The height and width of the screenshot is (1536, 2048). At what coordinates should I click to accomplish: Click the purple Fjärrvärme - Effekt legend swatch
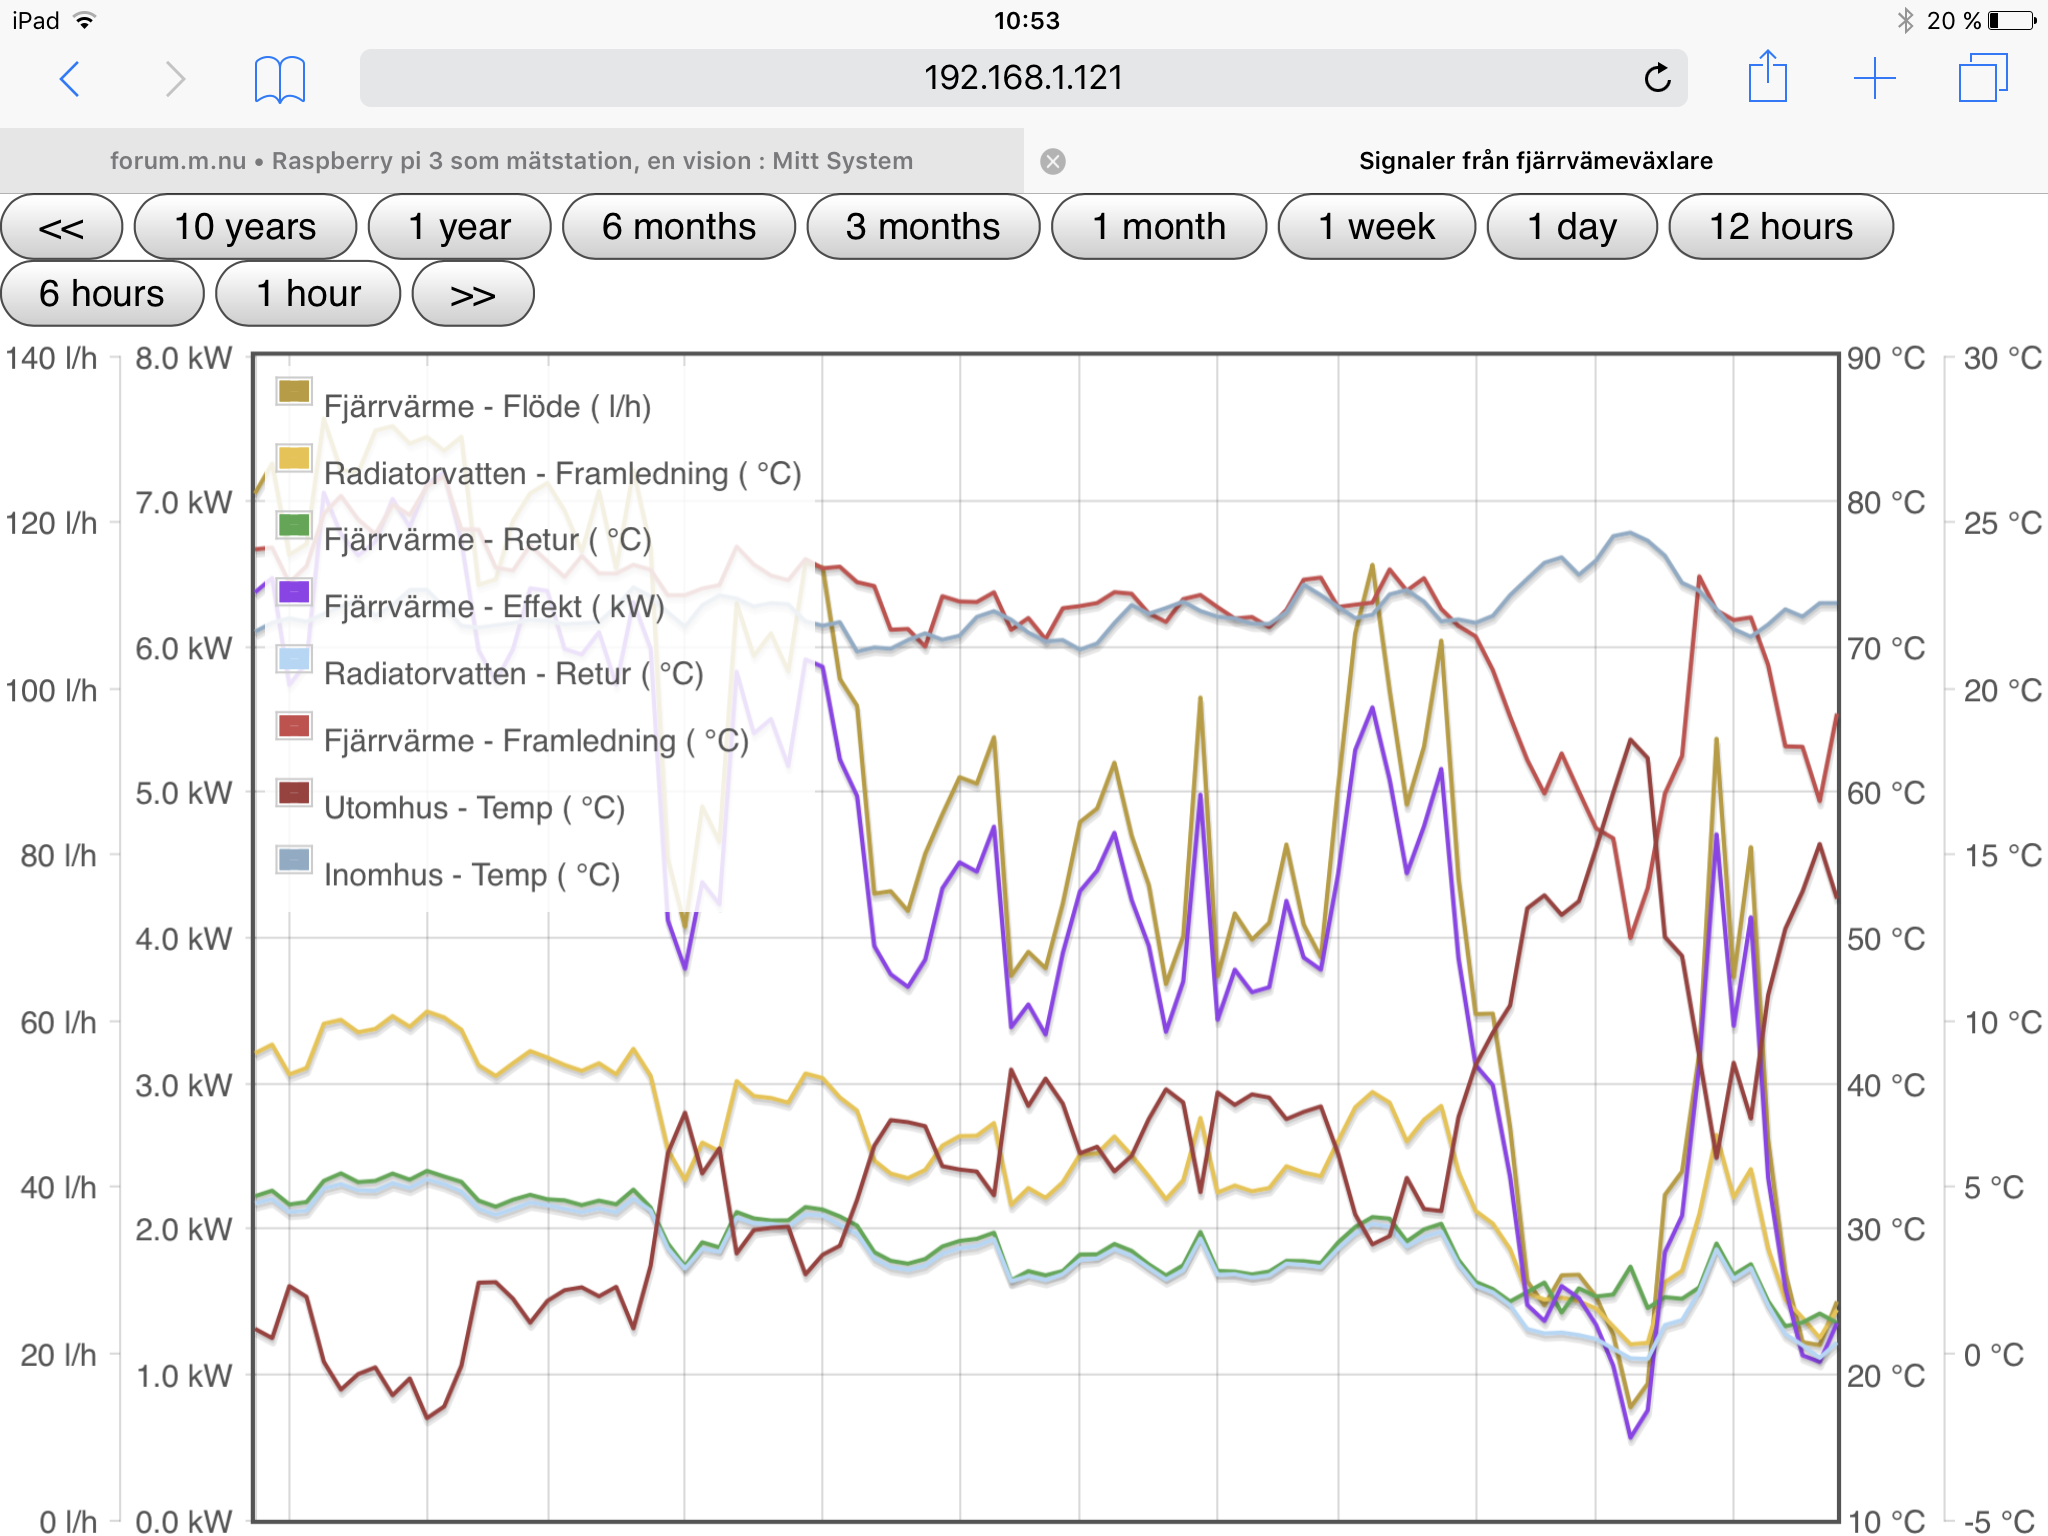click(294, 591)
